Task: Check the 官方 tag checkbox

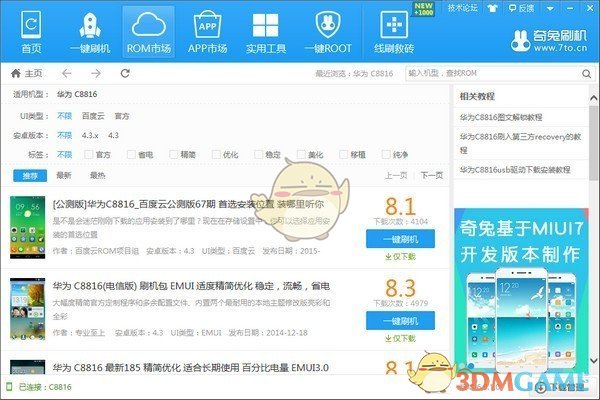Action: coord(88,154)
